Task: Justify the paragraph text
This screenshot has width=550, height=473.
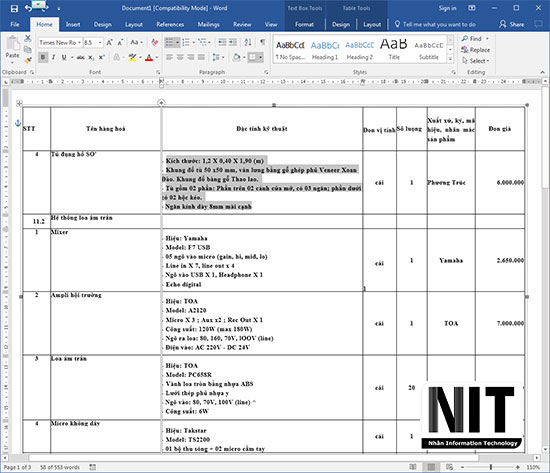Action: (x=201, y=57)
